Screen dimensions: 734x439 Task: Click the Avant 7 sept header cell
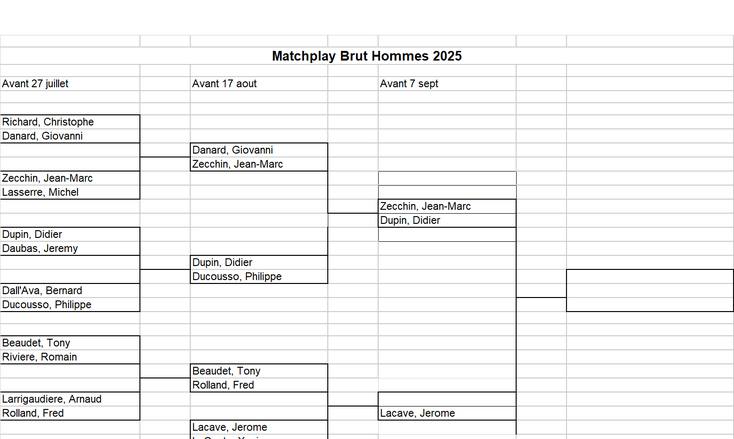[409, 84]
